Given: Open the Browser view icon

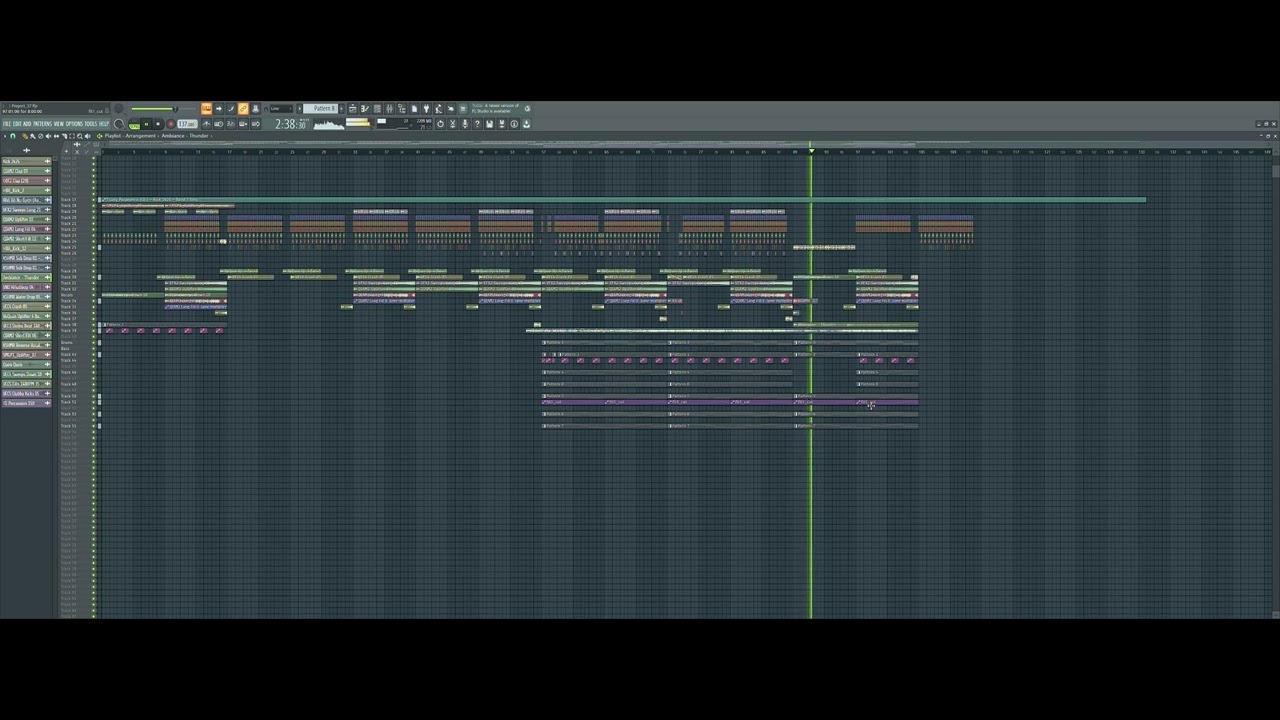Looking at the screenshot, I should pyautogui.click(x=402, y=108).
